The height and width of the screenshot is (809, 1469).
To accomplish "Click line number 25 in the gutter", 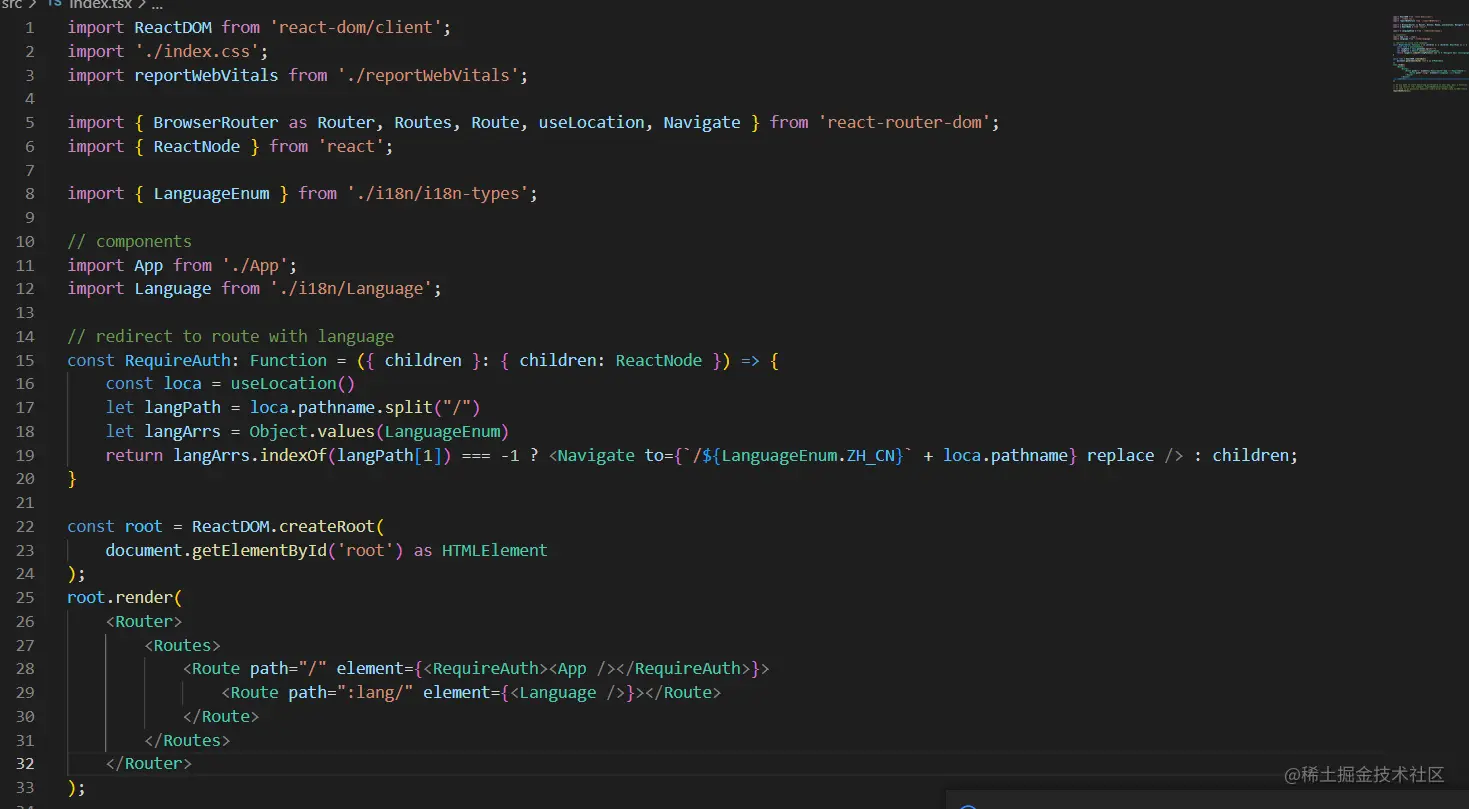I will tap(25, 598).
